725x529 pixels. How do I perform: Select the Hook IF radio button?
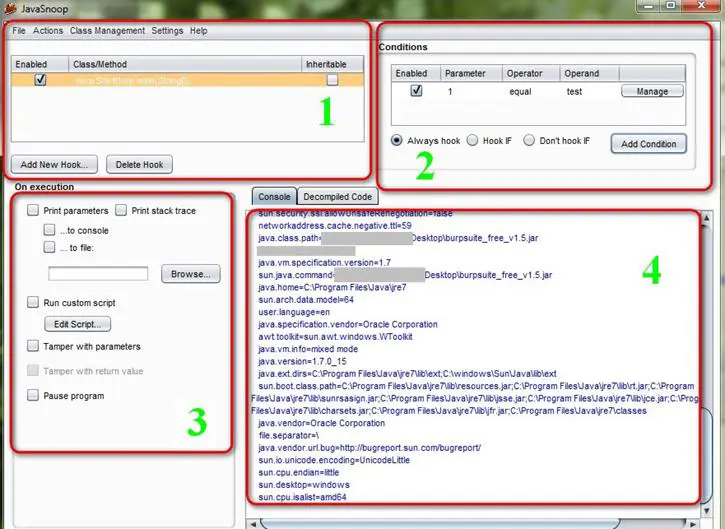(473, 141)
